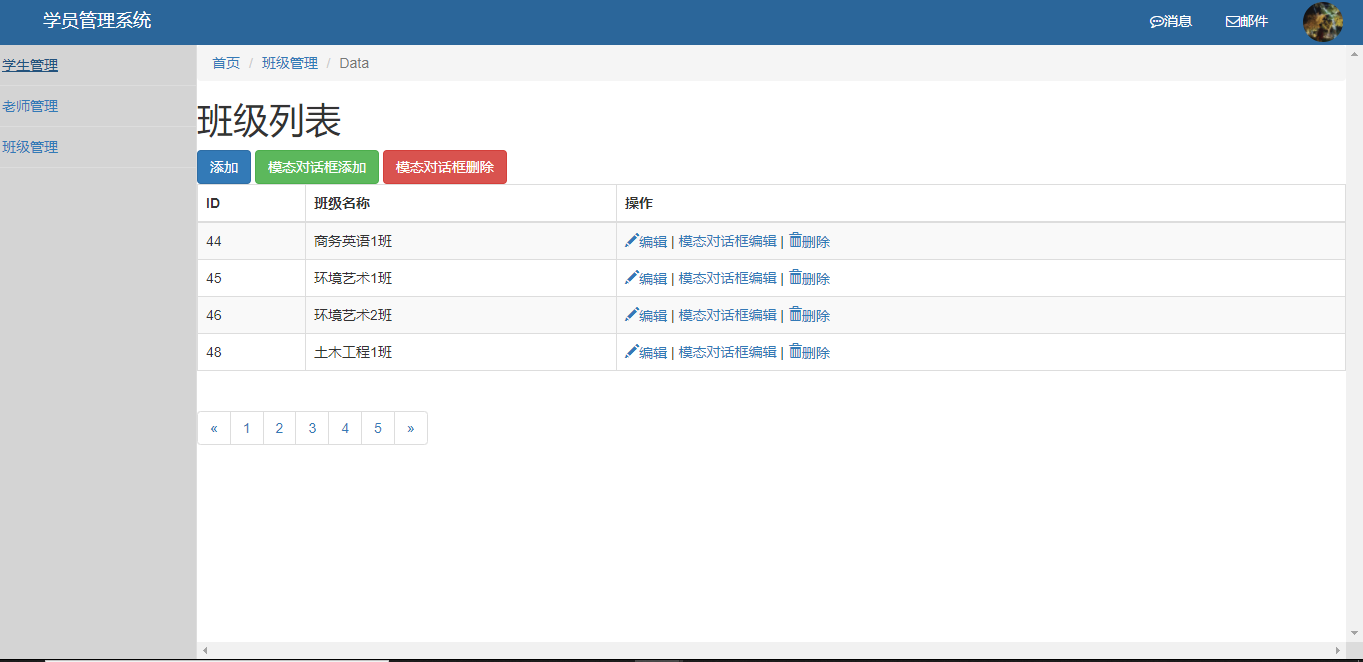Click the pencil icon in row 46
The width and height of the screenshot is (1363, 662).
pyautogui.click(x=631, y=314)
